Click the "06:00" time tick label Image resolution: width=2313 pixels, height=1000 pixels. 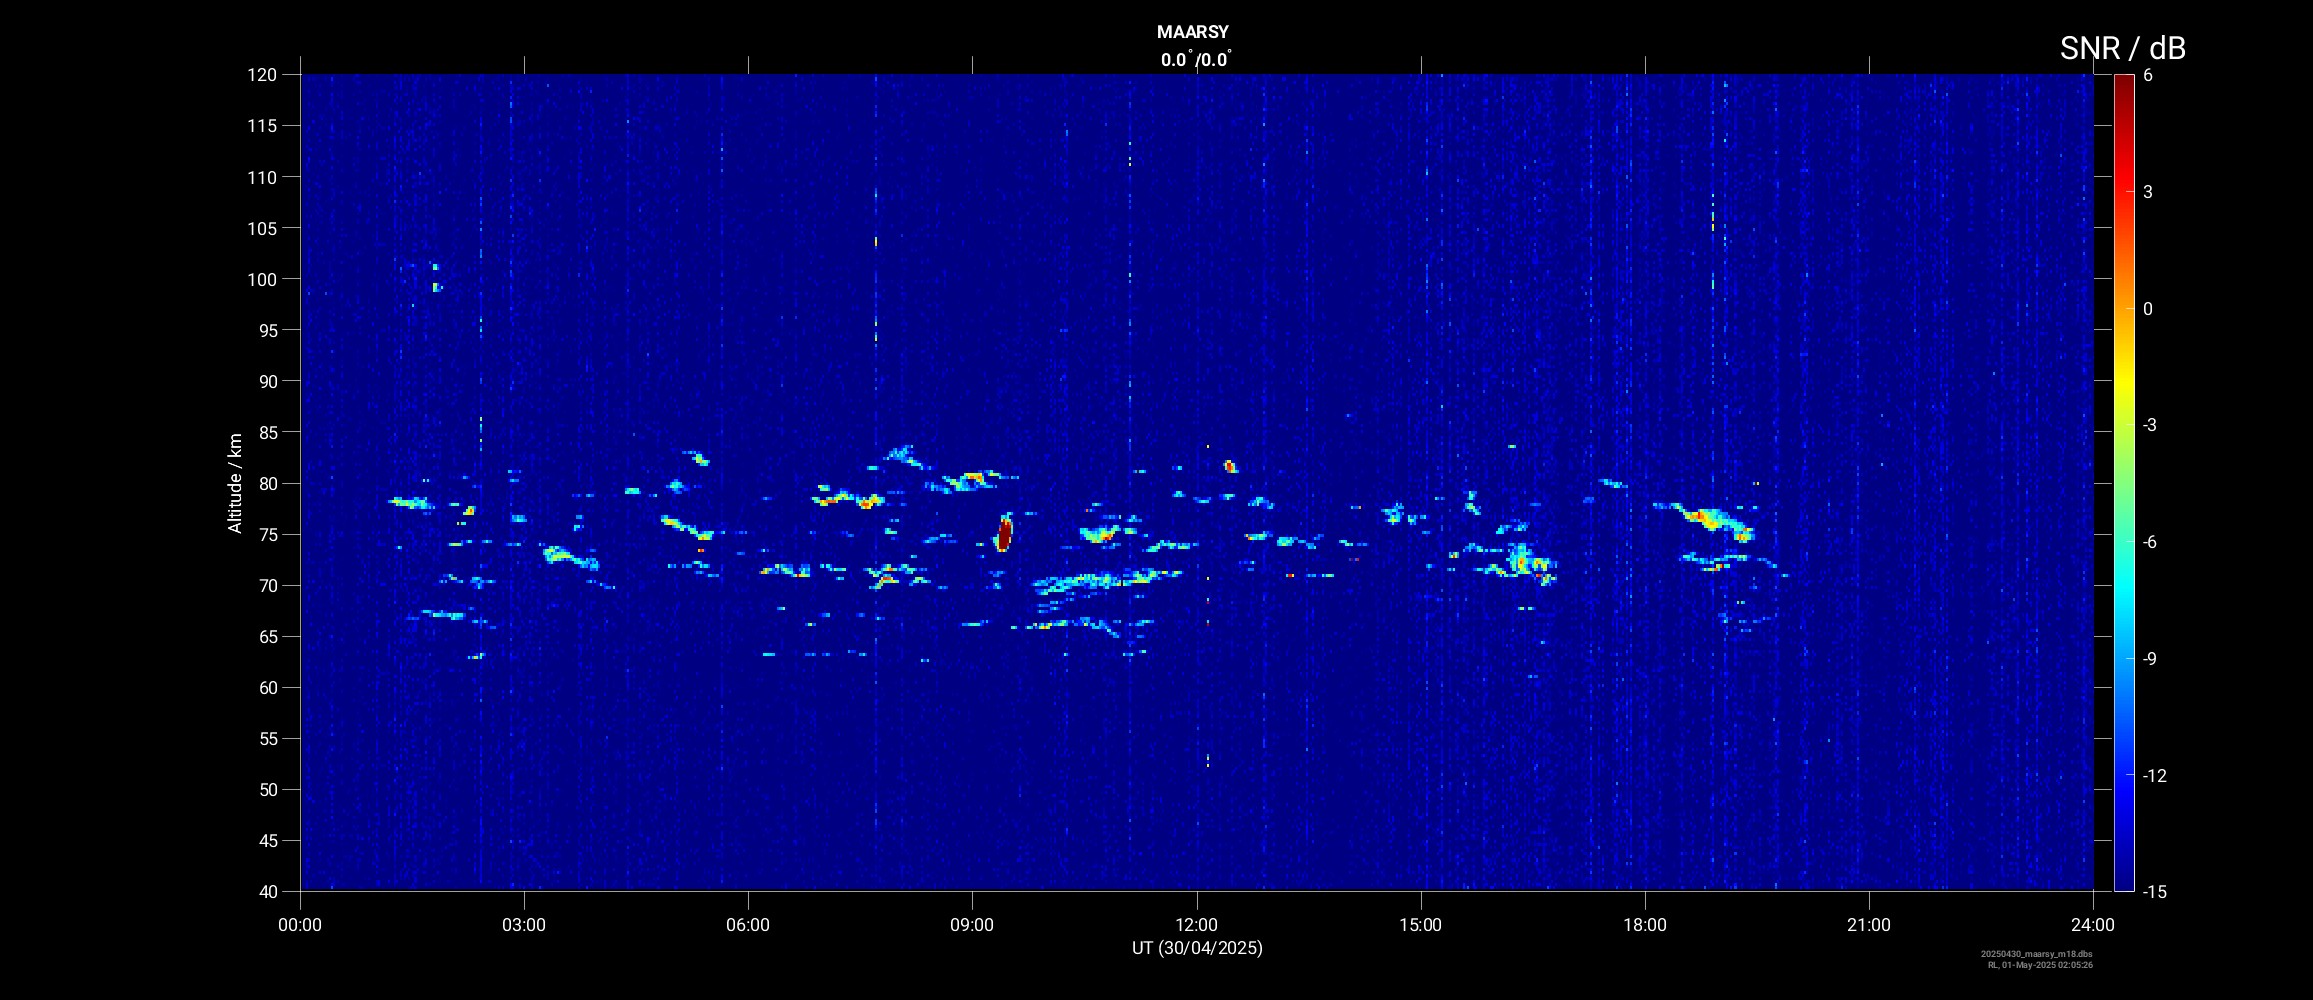click(748, 925)
